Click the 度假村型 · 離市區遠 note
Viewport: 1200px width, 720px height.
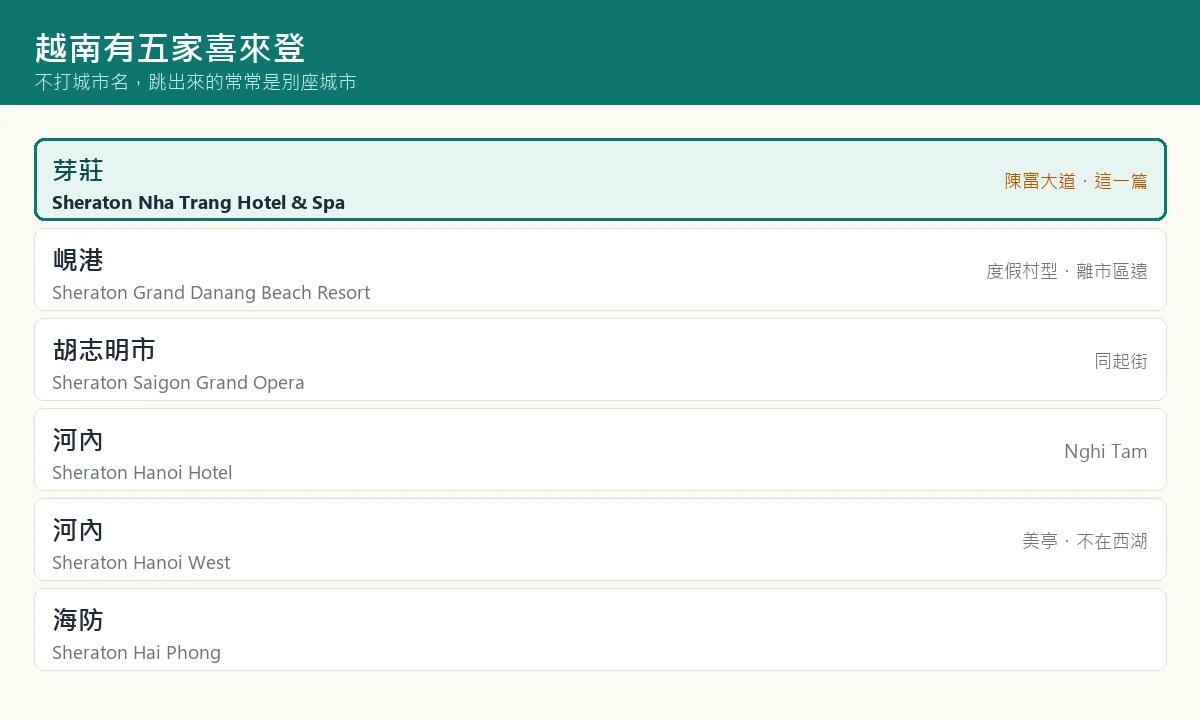pos(1067,271)
